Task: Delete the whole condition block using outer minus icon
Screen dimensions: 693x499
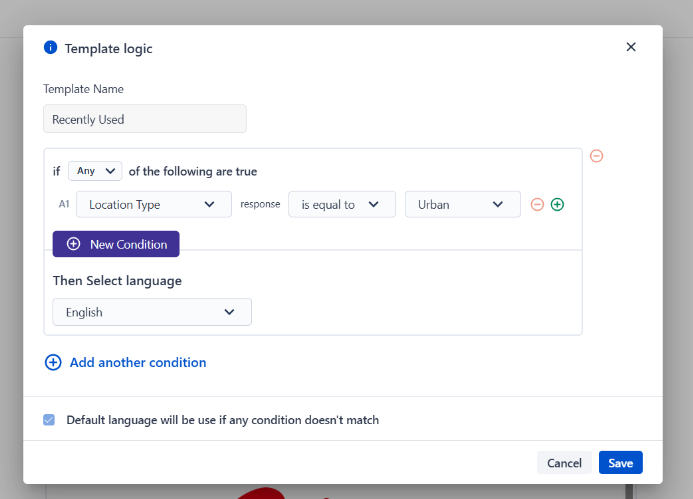Action: (x=597, y=156)
